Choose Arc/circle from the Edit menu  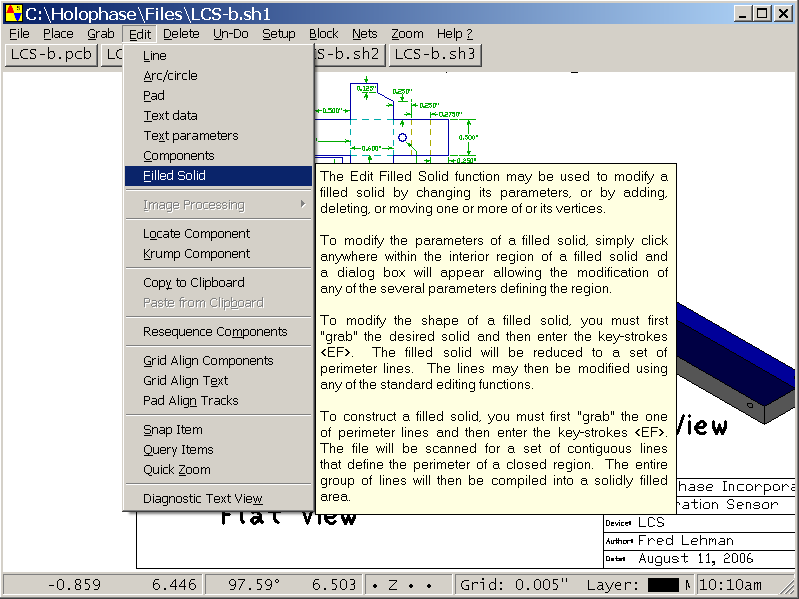click(170, 76)
